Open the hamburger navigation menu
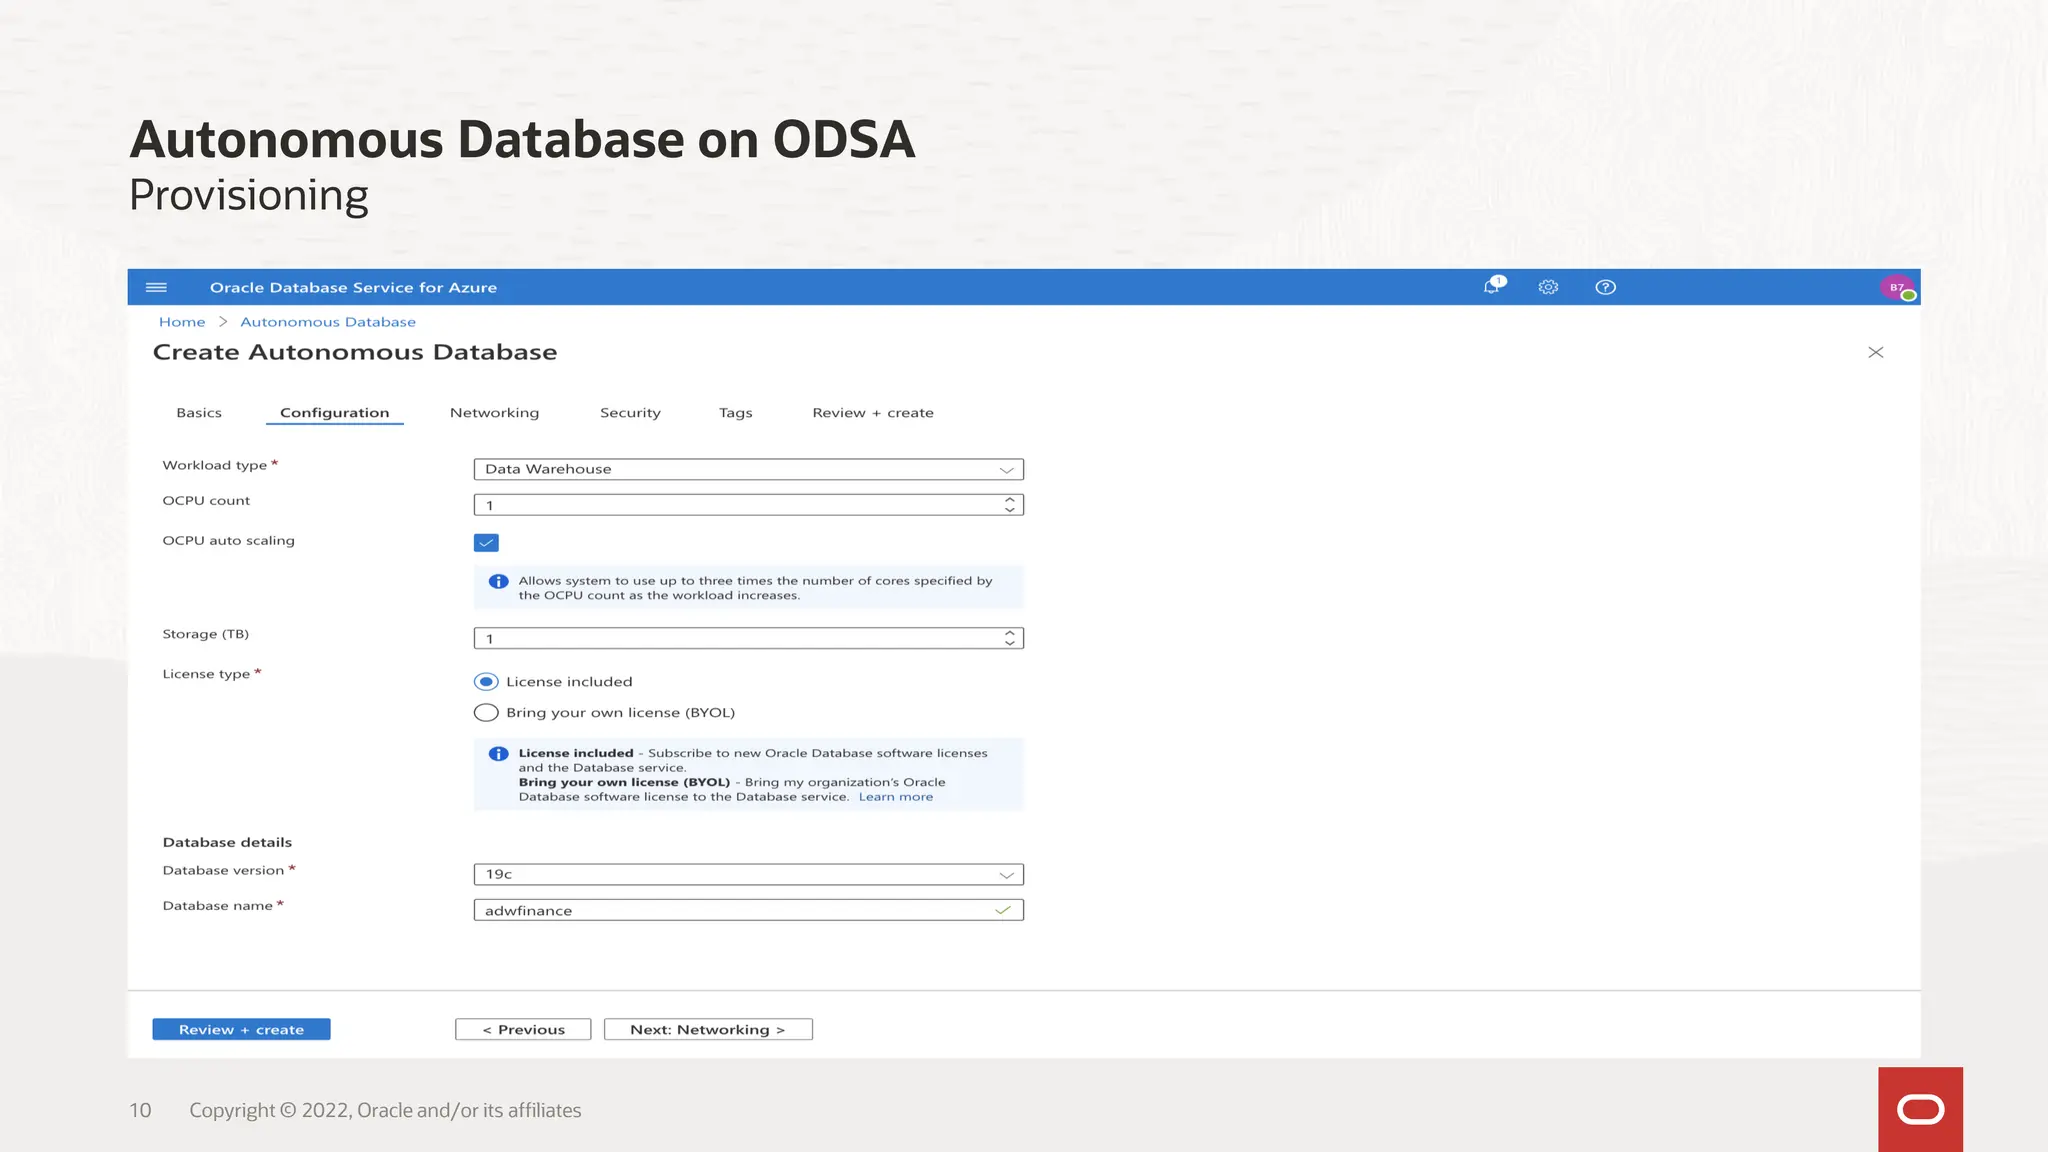Screen dimensions: 2048x1152 (x=156, y=287)
